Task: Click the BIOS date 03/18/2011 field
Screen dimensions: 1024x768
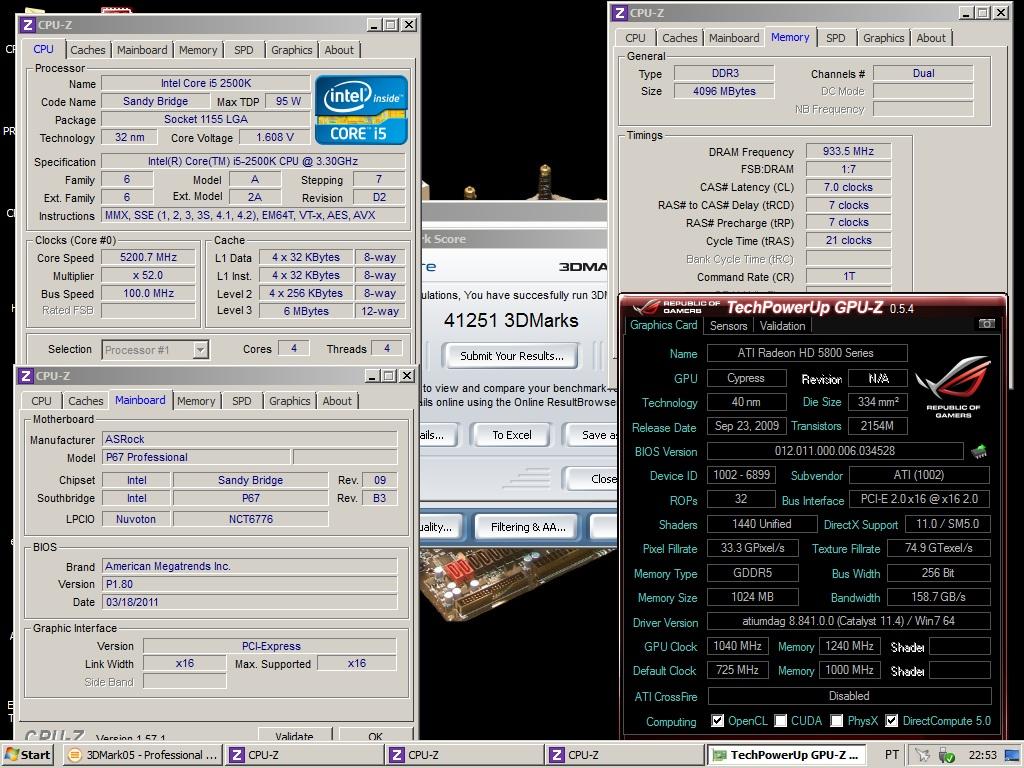Action: (249, 602)
